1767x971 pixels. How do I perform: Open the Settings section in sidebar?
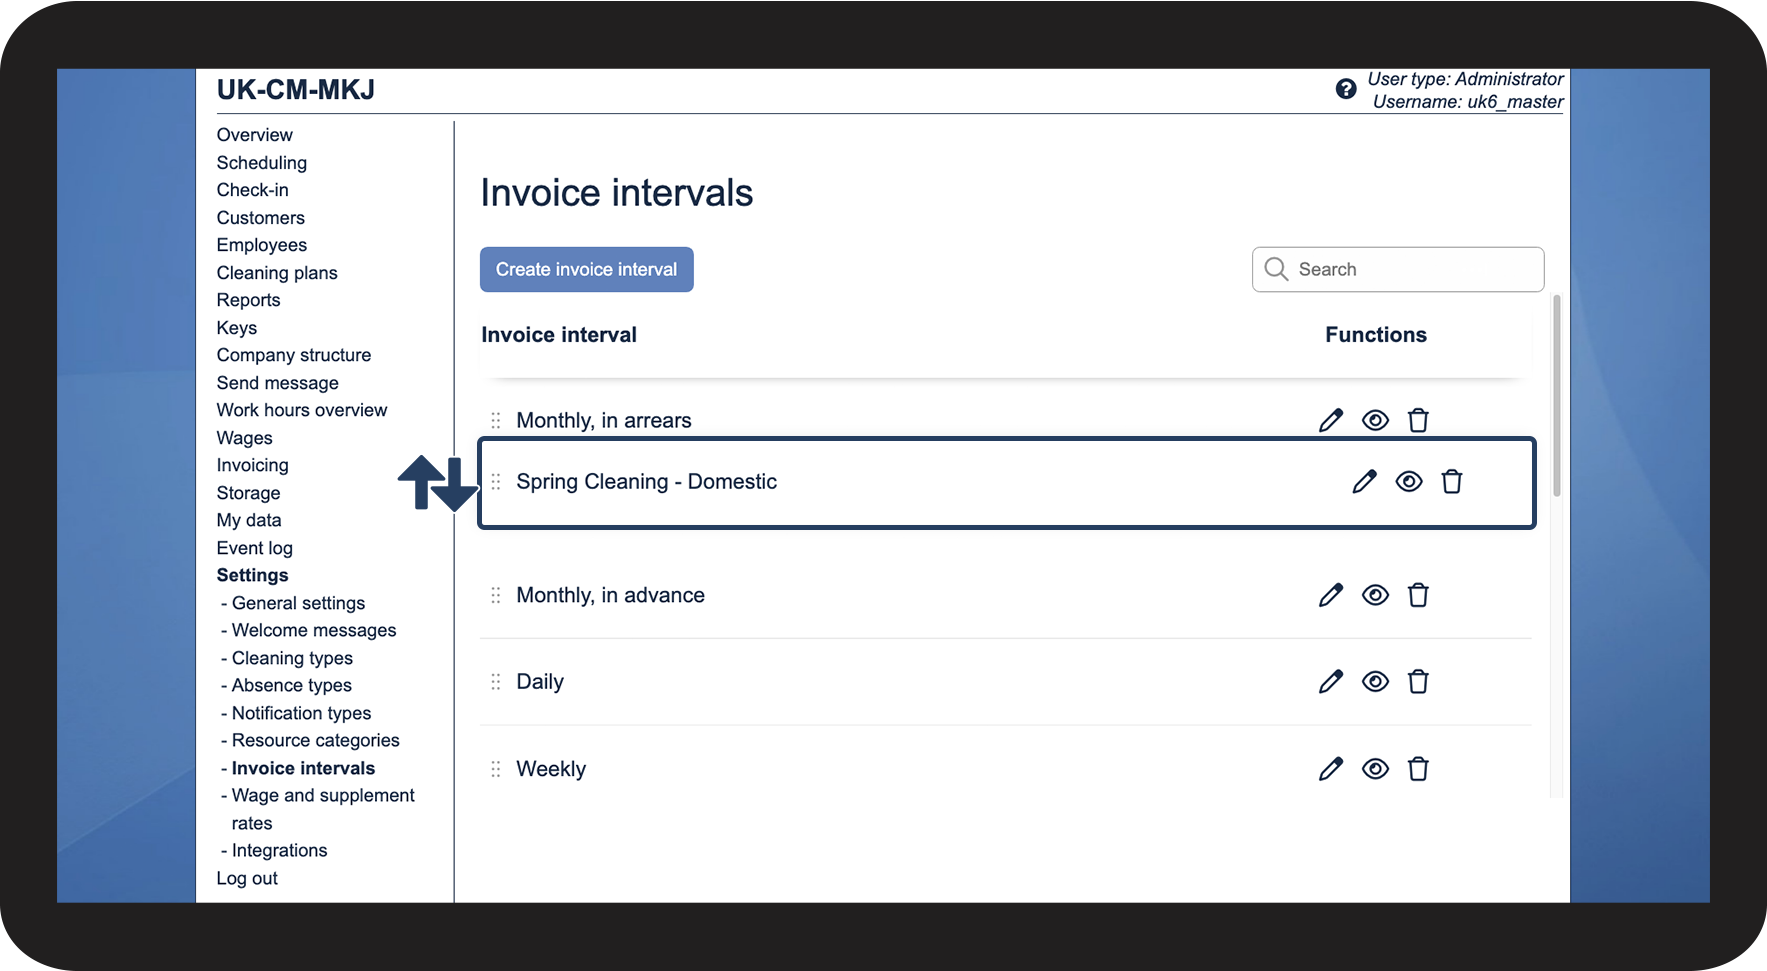pyautogui.click(x=252, y=575)
